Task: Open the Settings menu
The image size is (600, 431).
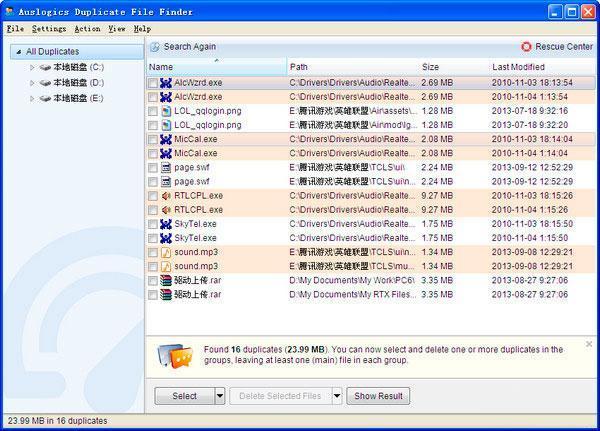Action: (49, 29)
